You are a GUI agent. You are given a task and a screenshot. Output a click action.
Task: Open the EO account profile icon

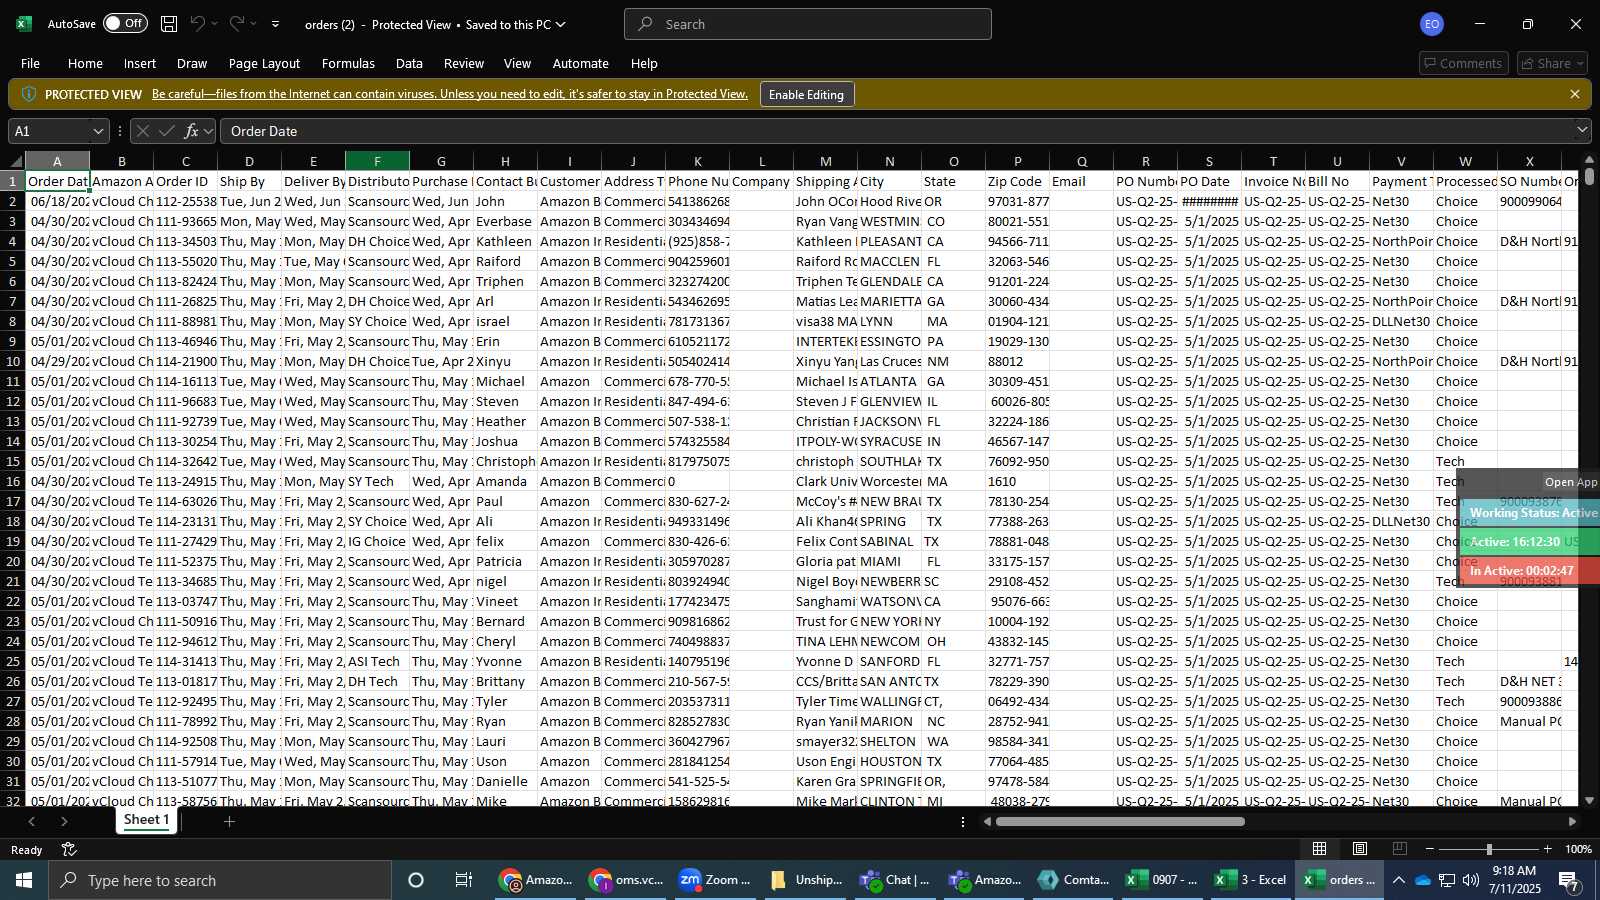1432,24
